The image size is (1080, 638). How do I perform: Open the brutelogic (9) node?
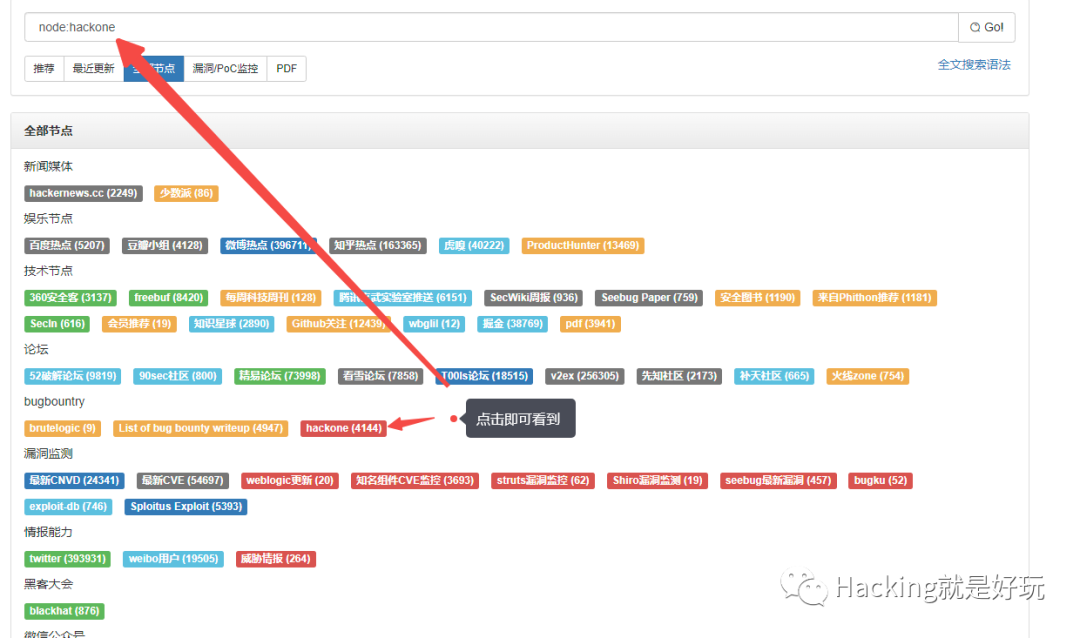coord(63,429)
